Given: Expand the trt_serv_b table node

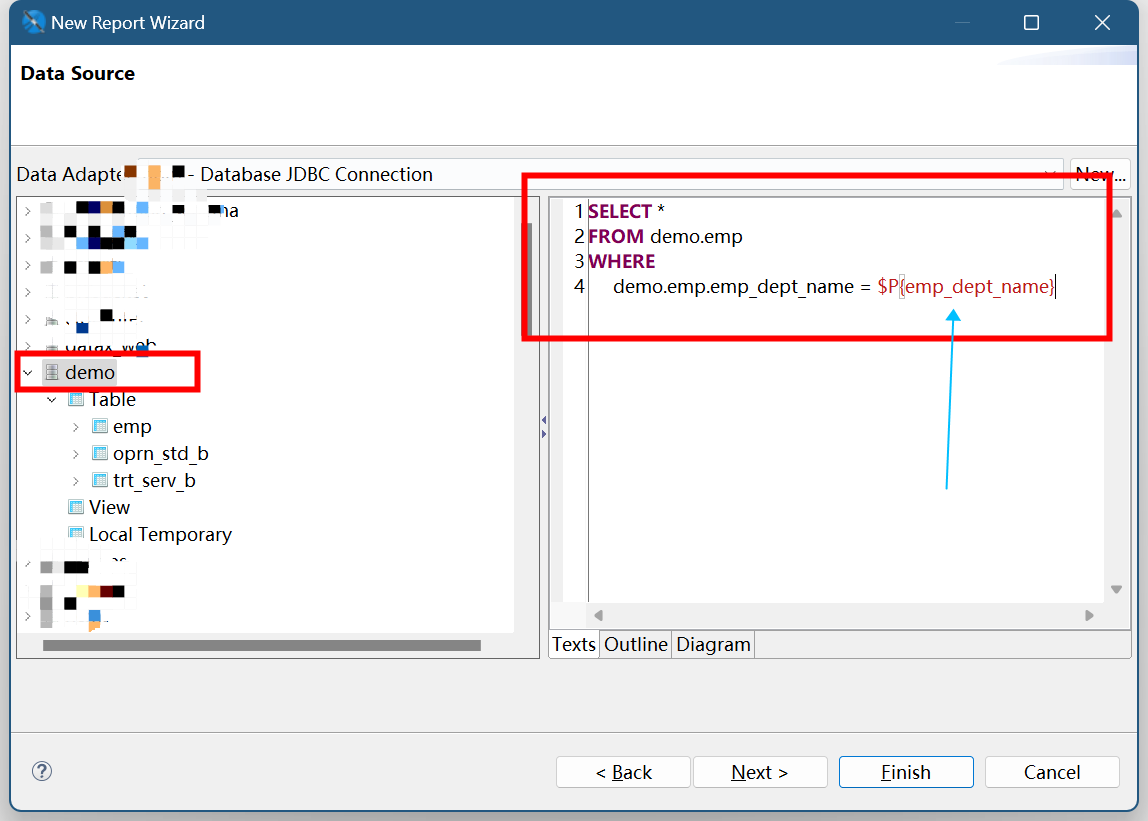Looking at the screenshot, I should [x=76, y=481].
